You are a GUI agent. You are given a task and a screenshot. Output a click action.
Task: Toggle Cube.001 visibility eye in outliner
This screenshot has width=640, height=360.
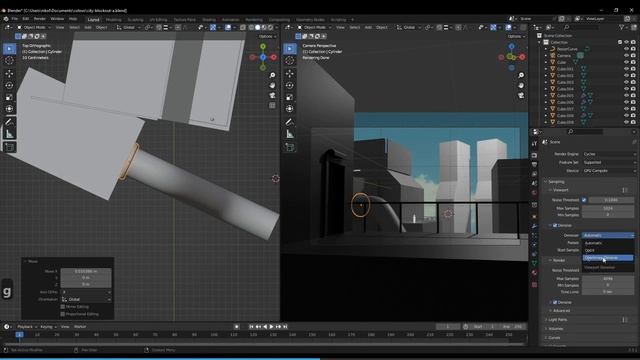pyautogui.click(x=626, y=69)
